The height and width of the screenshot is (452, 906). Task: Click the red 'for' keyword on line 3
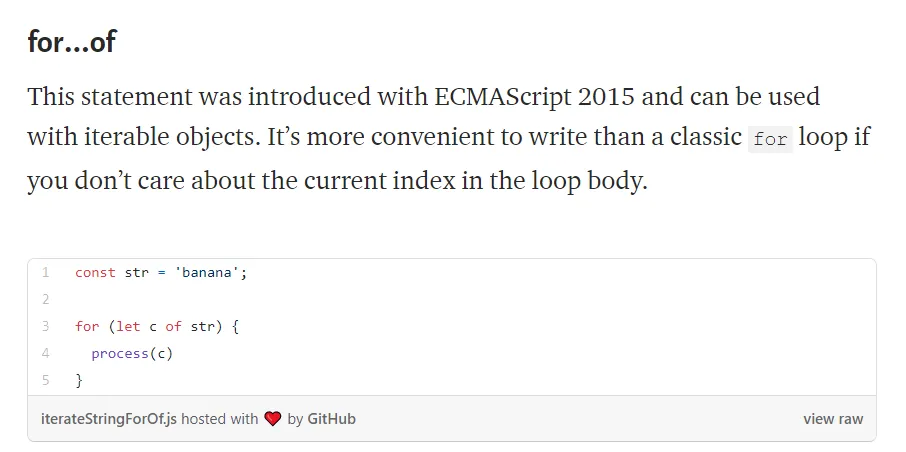coord(87,326)
